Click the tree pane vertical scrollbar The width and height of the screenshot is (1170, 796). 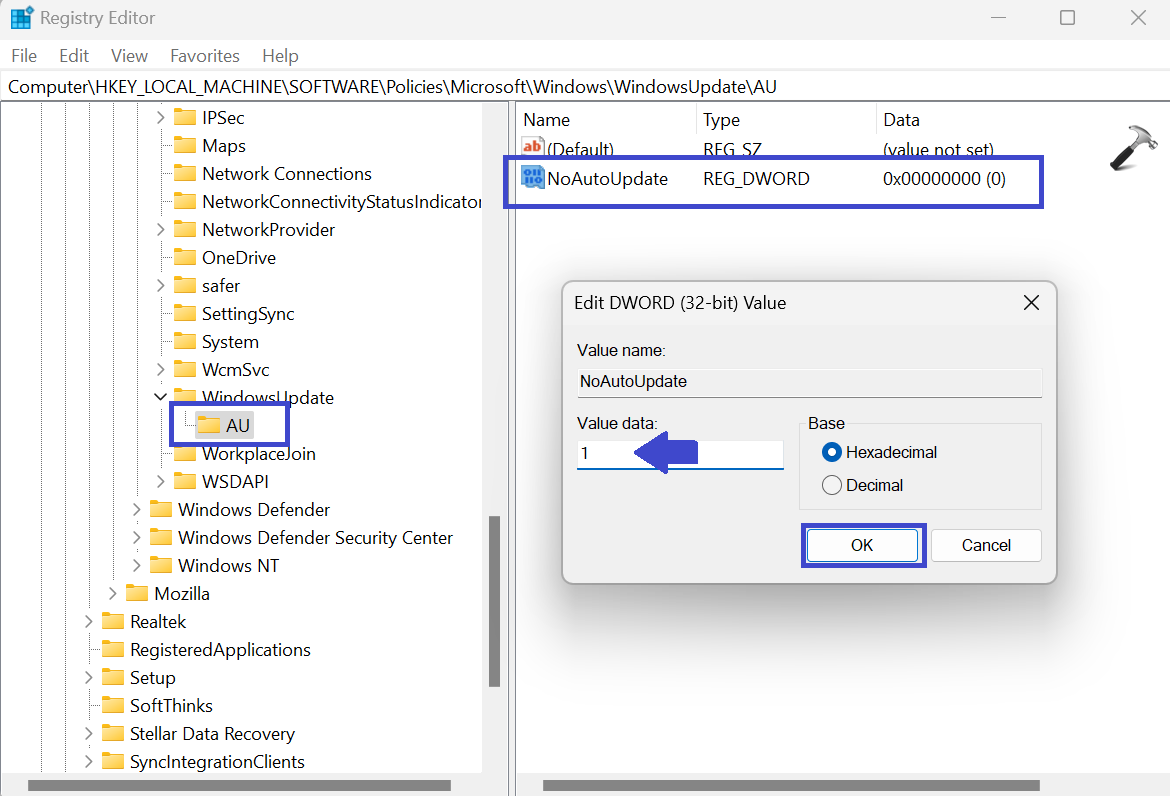494,600
